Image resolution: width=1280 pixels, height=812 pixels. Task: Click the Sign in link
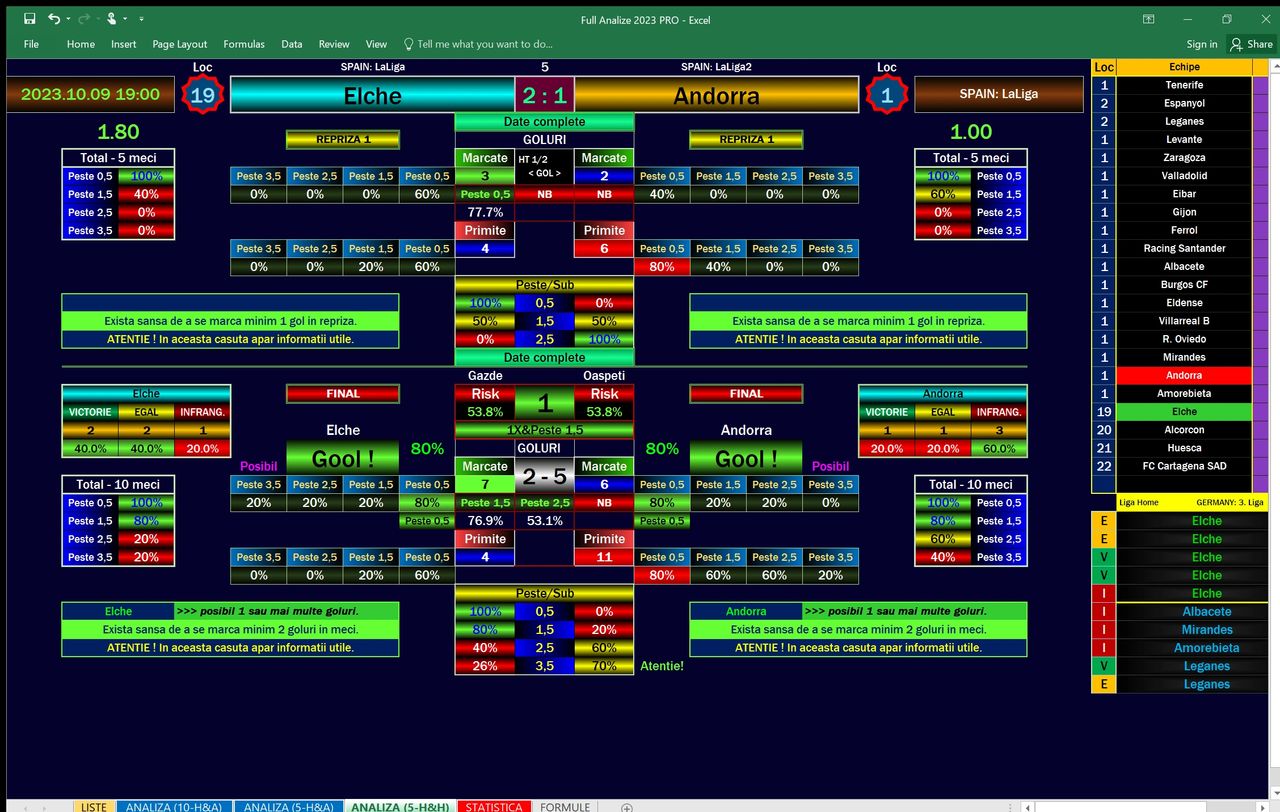tap(1202, 44)
